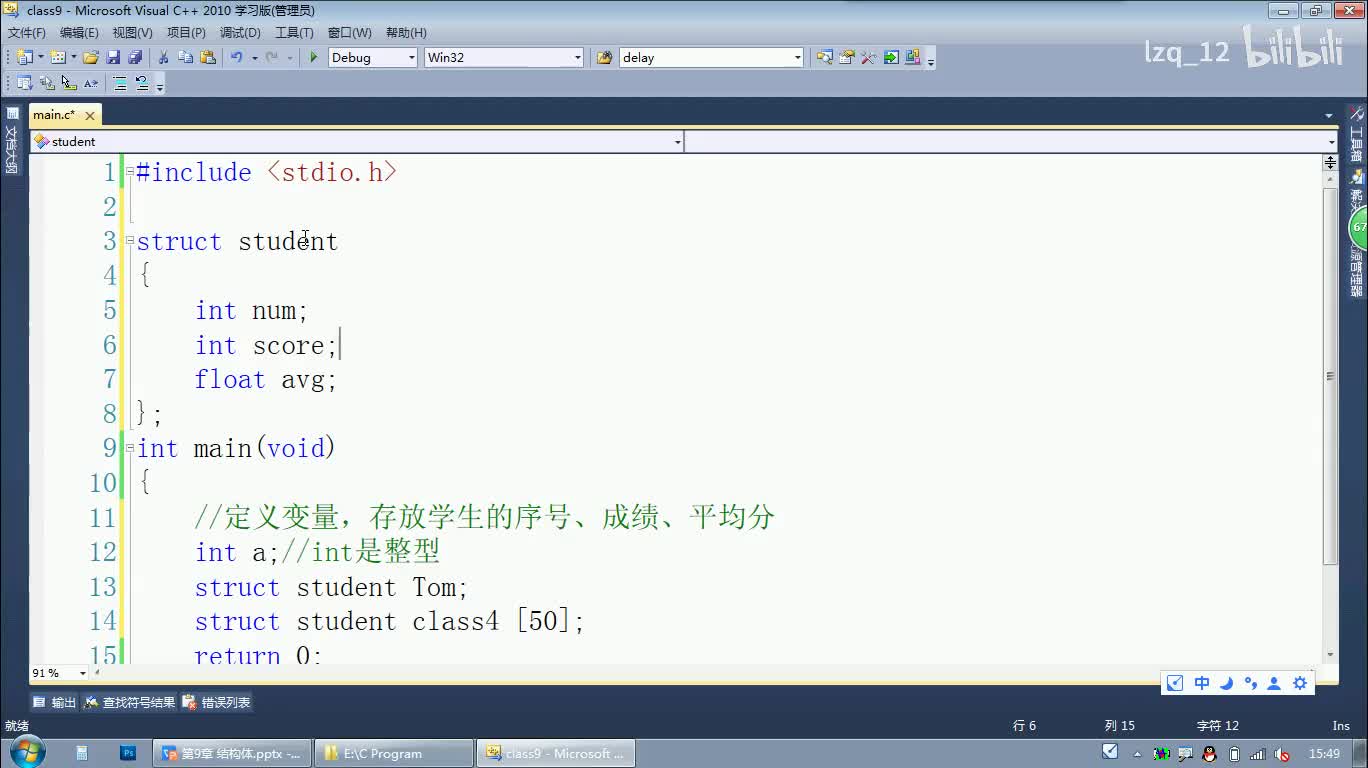Click the Find in Files icon
The image size is (1368, 768).
[604, 58]
